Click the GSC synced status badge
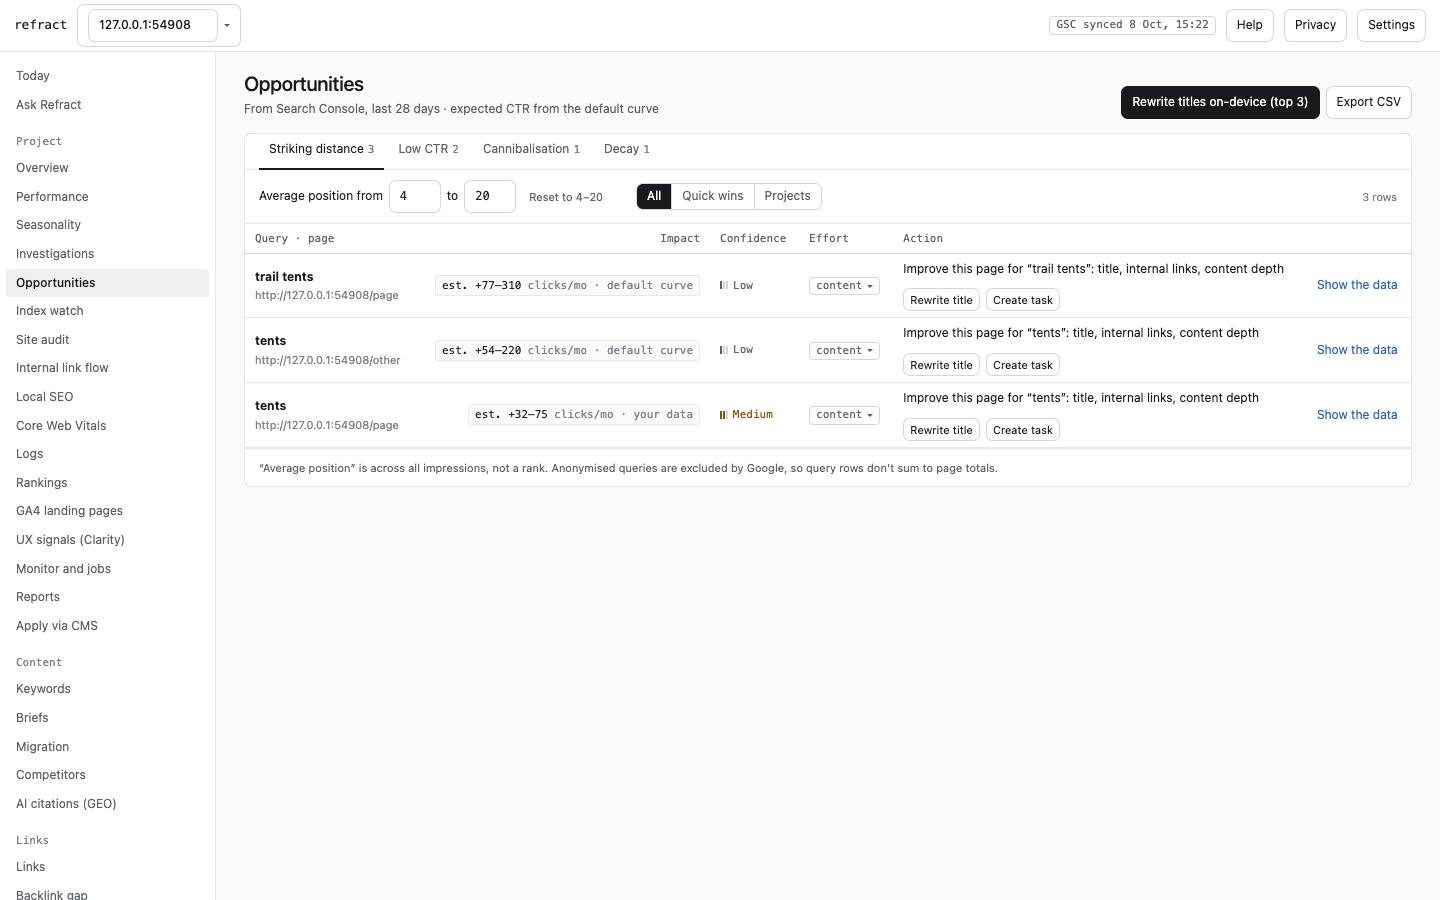Screen dimensions: 1440x900 tap(1132, 25)
